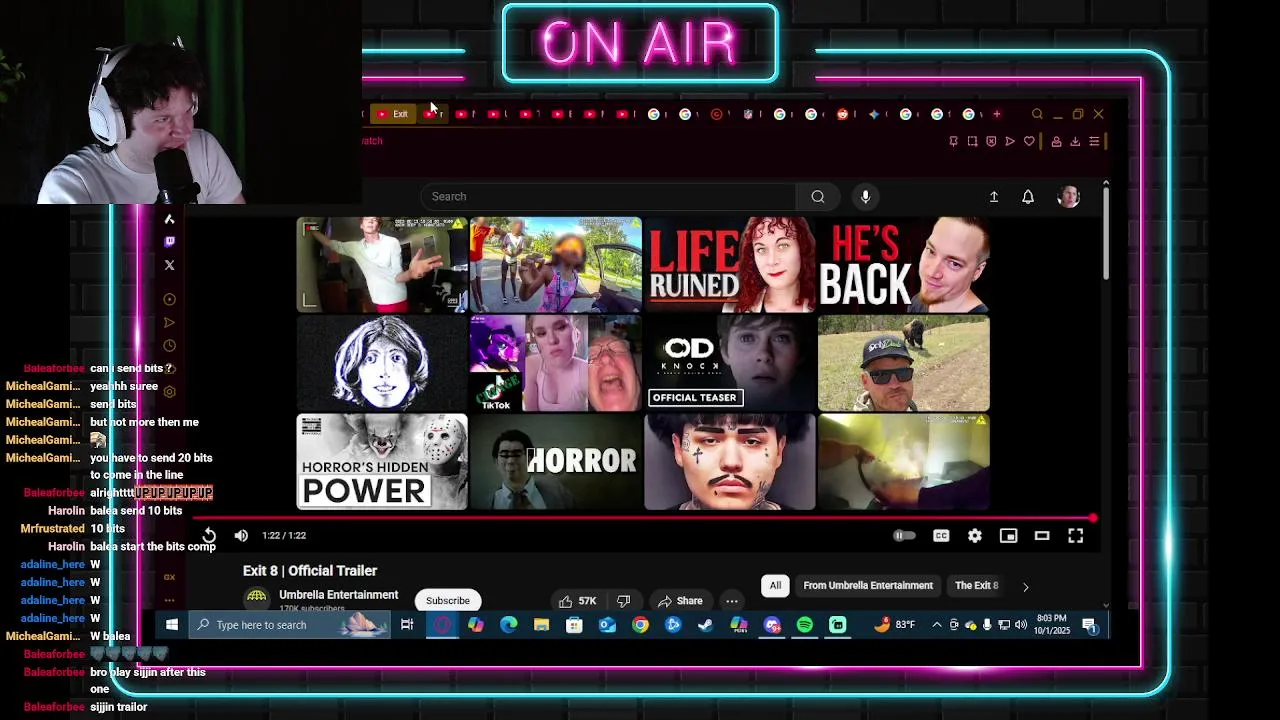The image size is (1280, 720).
Task: Open the player circle icon in sidebar
Action: (x=169, y=299)
